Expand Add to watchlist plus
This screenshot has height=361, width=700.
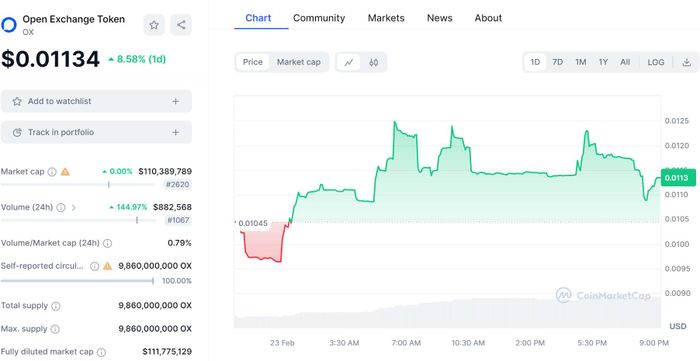(175, 101)
